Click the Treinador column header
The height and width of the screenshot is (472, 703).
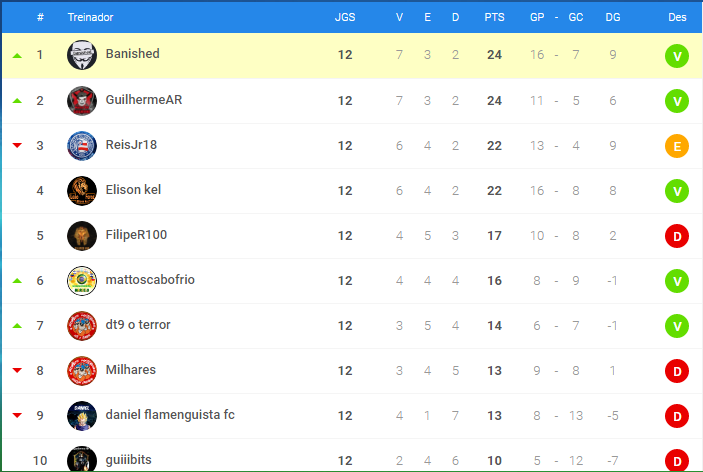[x=90, y=17]
